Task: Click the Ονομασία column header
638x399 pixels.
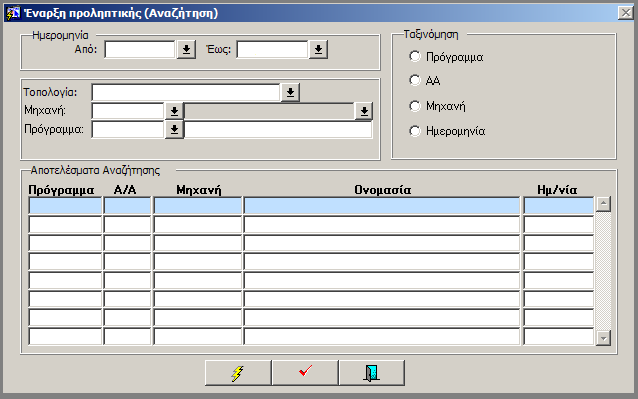Action: click(382, 190)
